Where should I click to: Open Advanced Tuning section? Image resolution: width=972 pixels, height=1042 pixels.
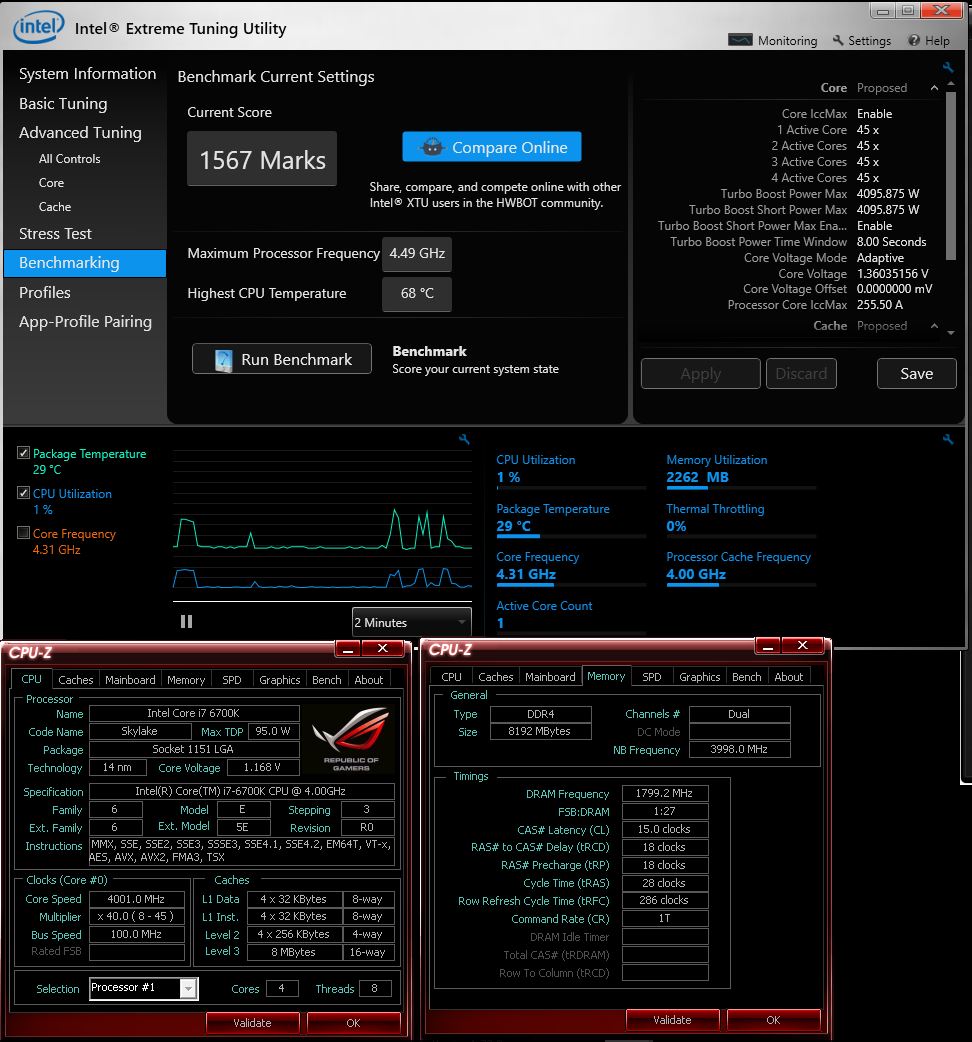coord(80,133)
